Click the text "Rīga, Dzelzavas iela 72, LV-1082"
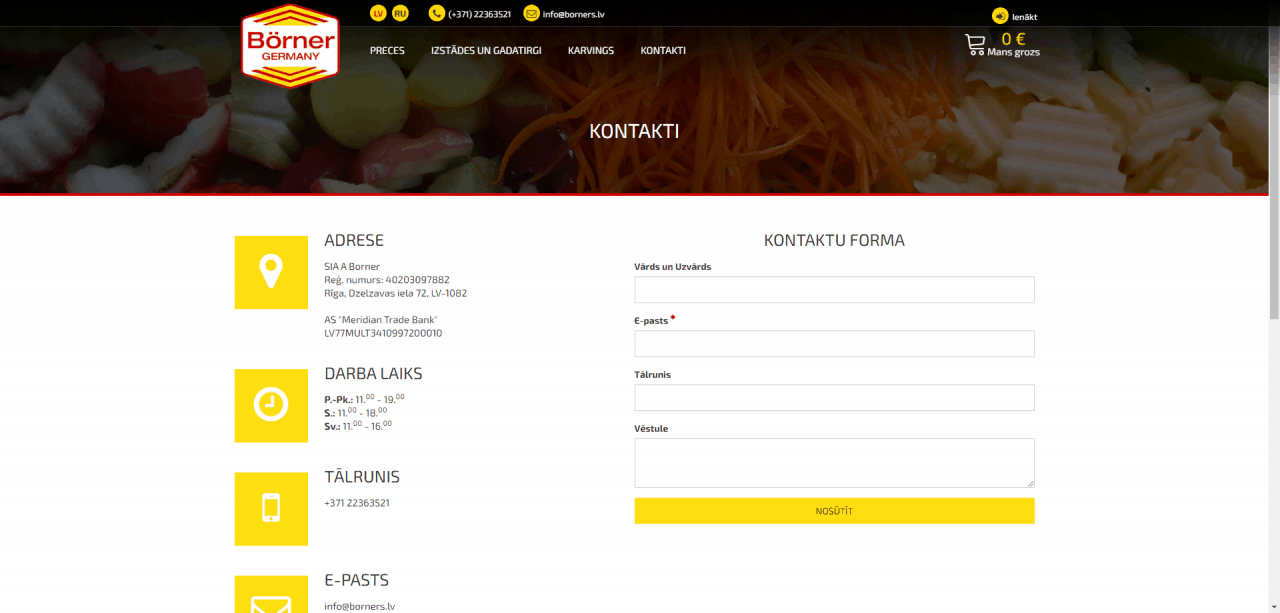Screen dimensions: 1280x613 395,293
